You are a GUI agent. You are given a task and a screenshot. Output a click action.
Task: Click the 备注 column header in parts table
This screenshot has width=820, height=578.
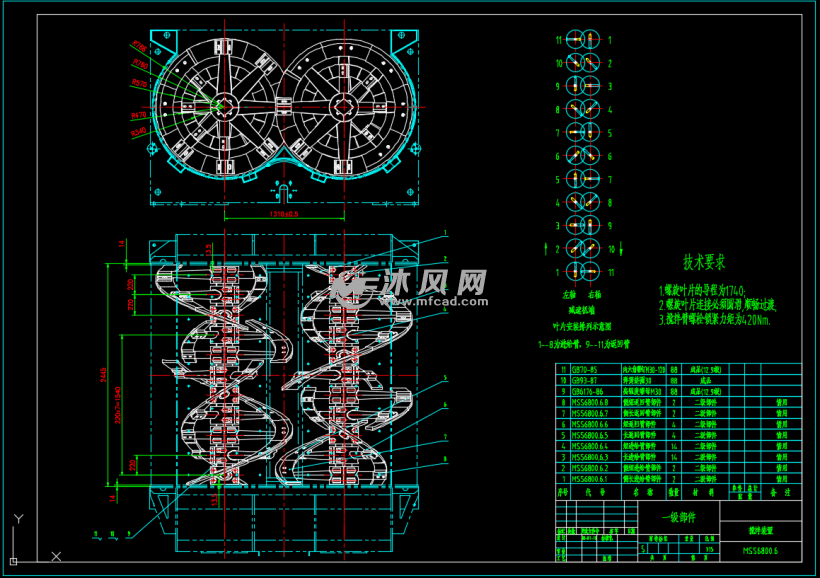click(x=778, y=492)
